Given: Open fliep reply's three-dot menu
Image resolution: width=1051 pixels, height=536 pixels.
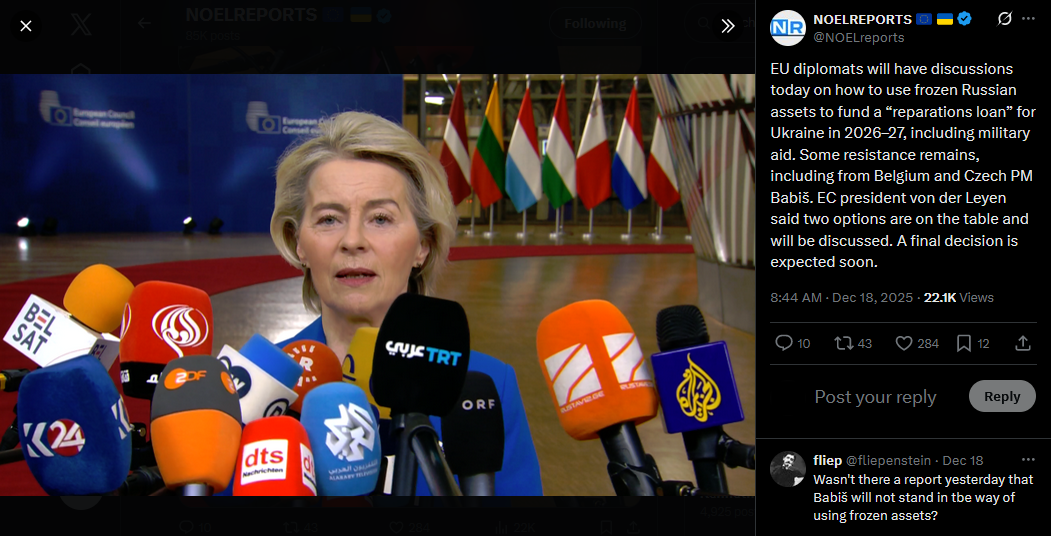Looking at the screenshot, I should tap(1028, 460).
